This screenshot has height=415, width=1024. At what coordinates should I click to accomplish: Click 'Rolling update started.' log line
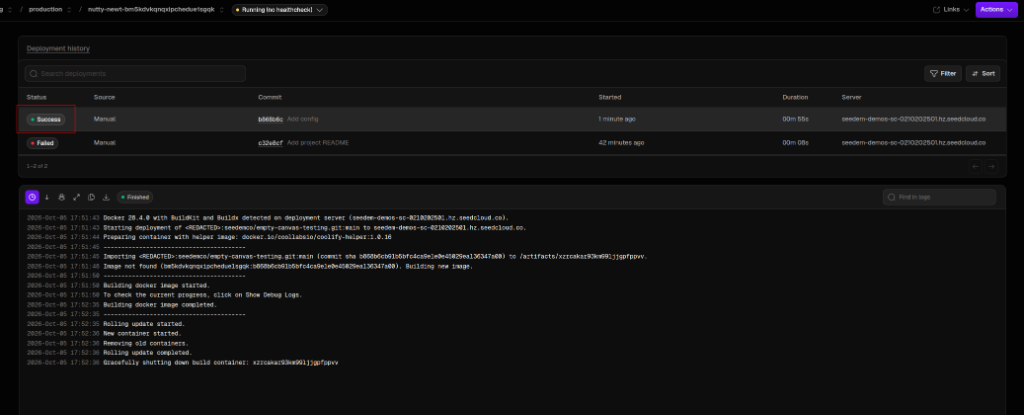[x=144, y=324]
